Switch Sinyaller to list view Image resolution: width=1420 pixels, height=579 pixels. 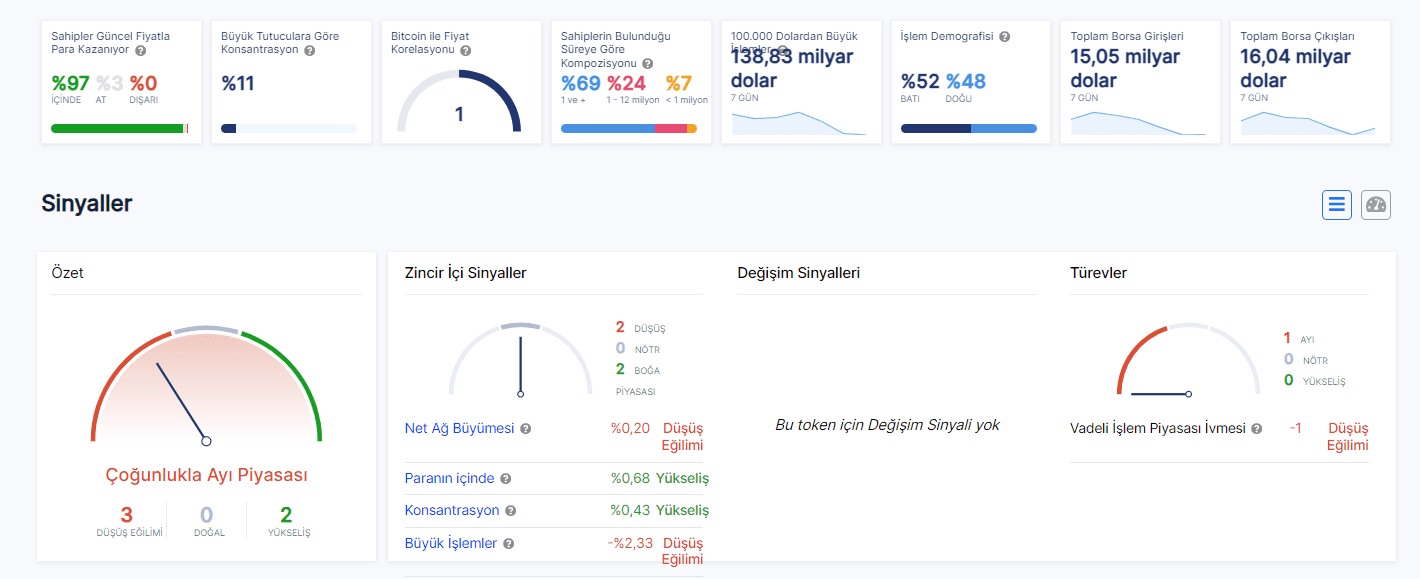1337,205
